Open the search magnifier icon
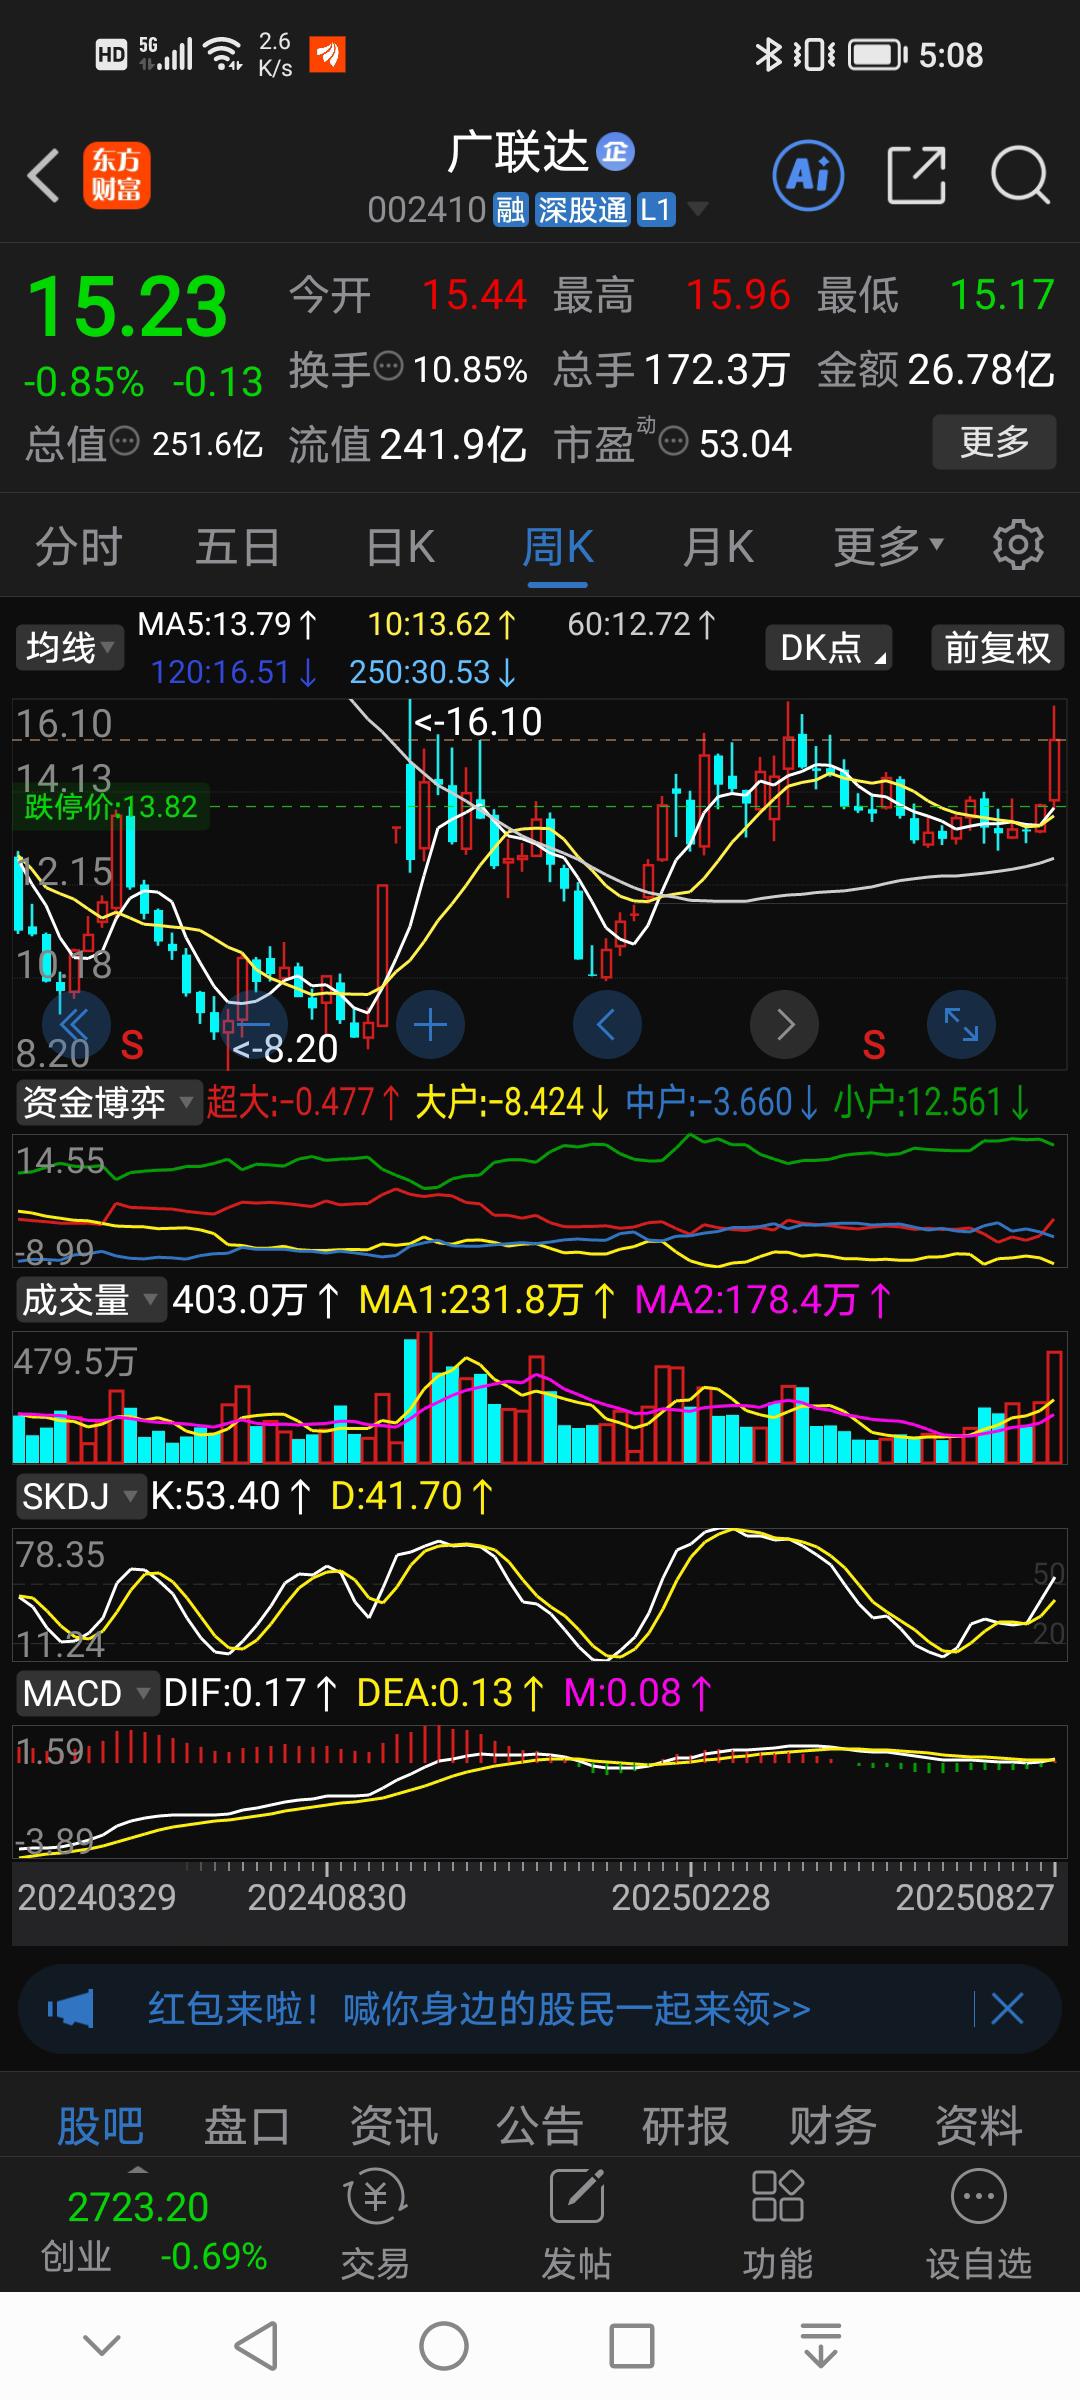 click(x=1019, y=176)
